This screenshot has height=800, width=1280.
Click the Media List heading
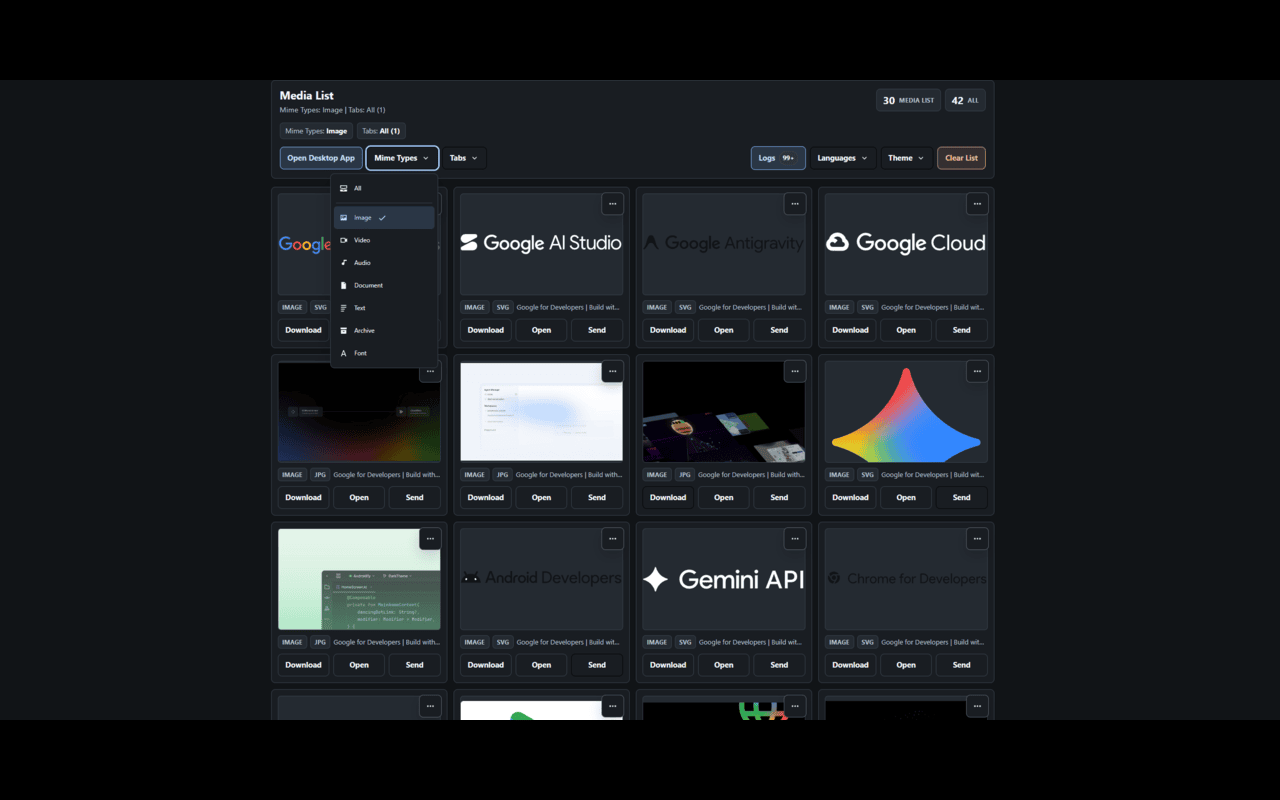(x=307, y=96)
